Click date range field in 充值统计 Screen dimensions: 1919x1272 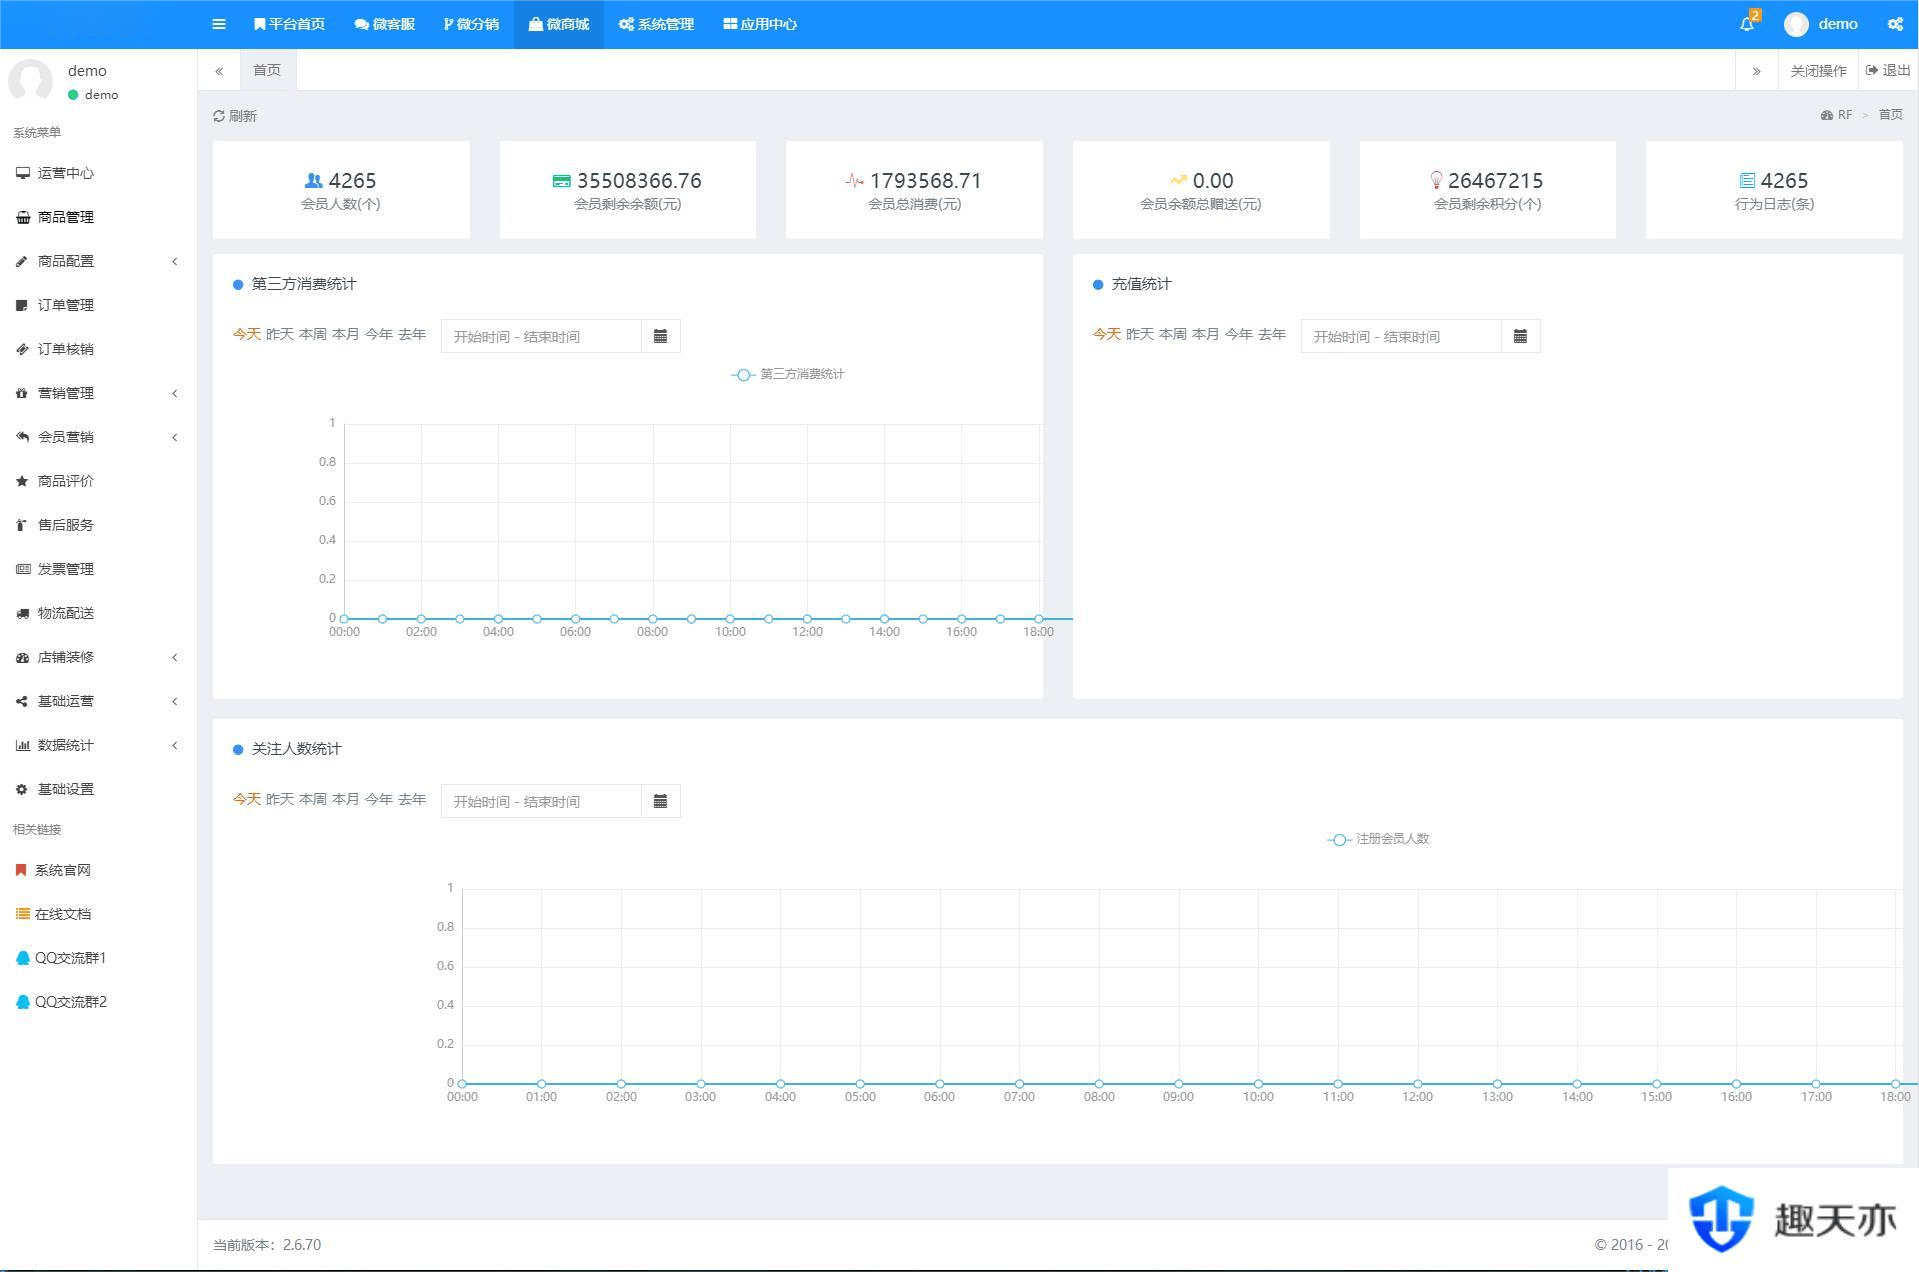[x=1401, y=336]
